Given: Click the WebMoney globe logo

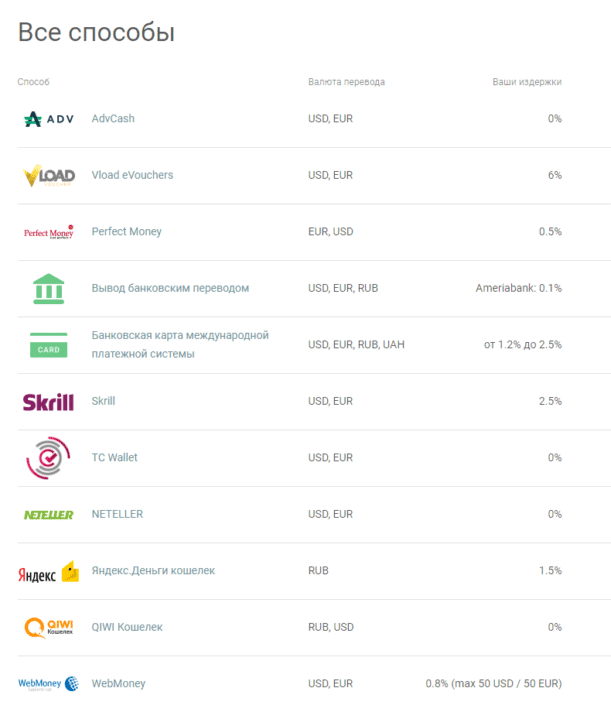Looking at the screenshot, I should (x=48, y=684).
